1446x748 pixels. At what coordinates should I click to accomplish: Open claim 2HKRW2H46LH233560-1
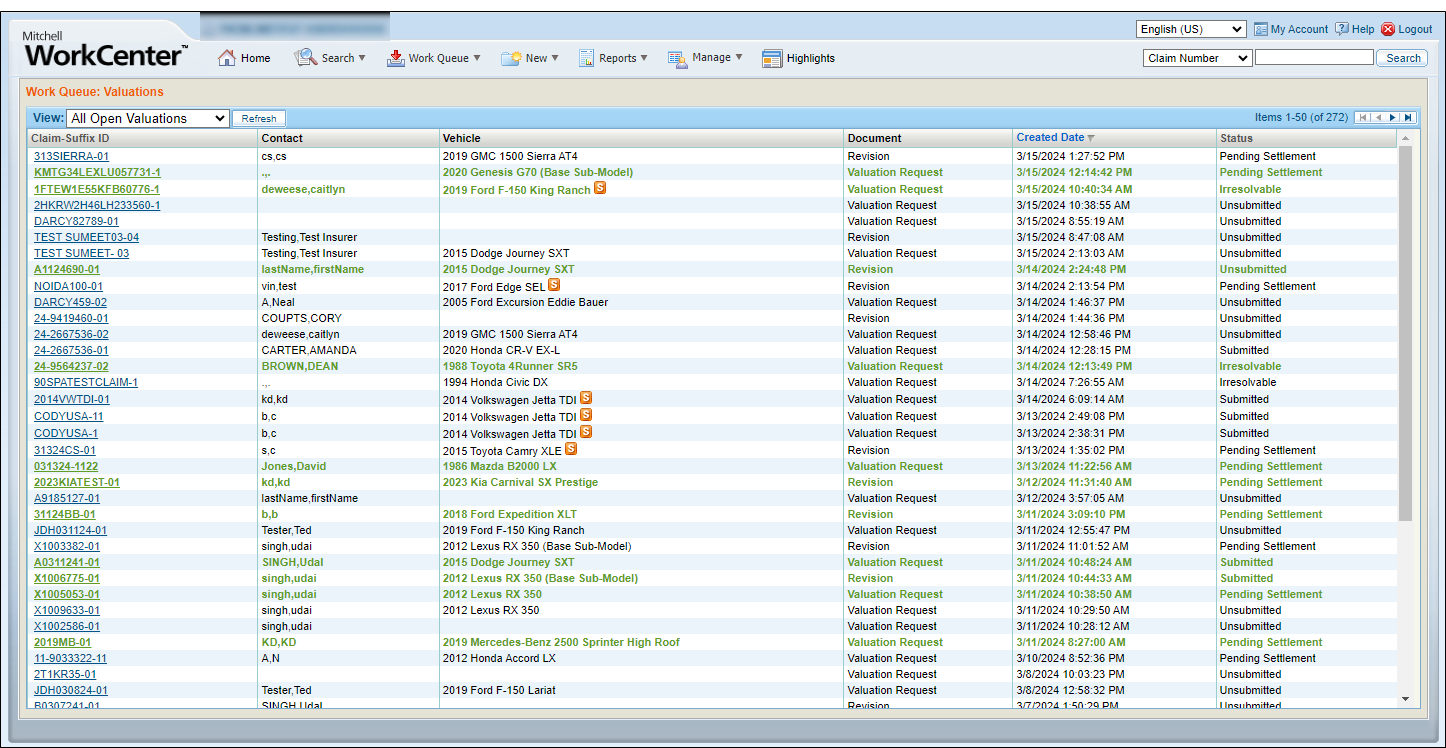pos(97,205)
